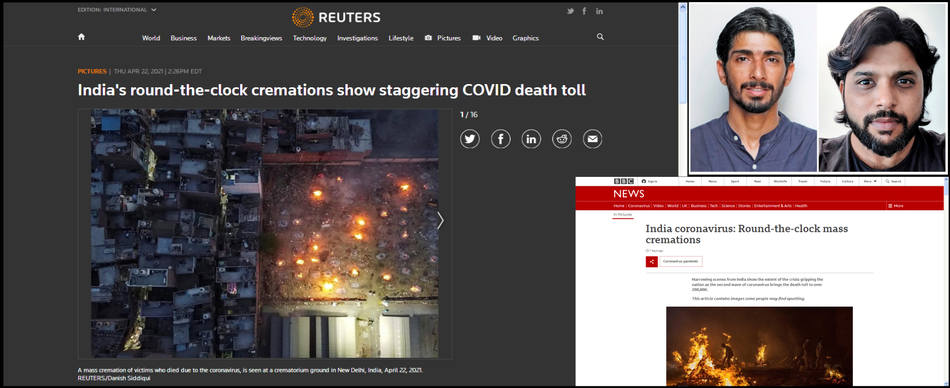
Task: Select Sport in BBC top bar
Action: click(735, 181)
